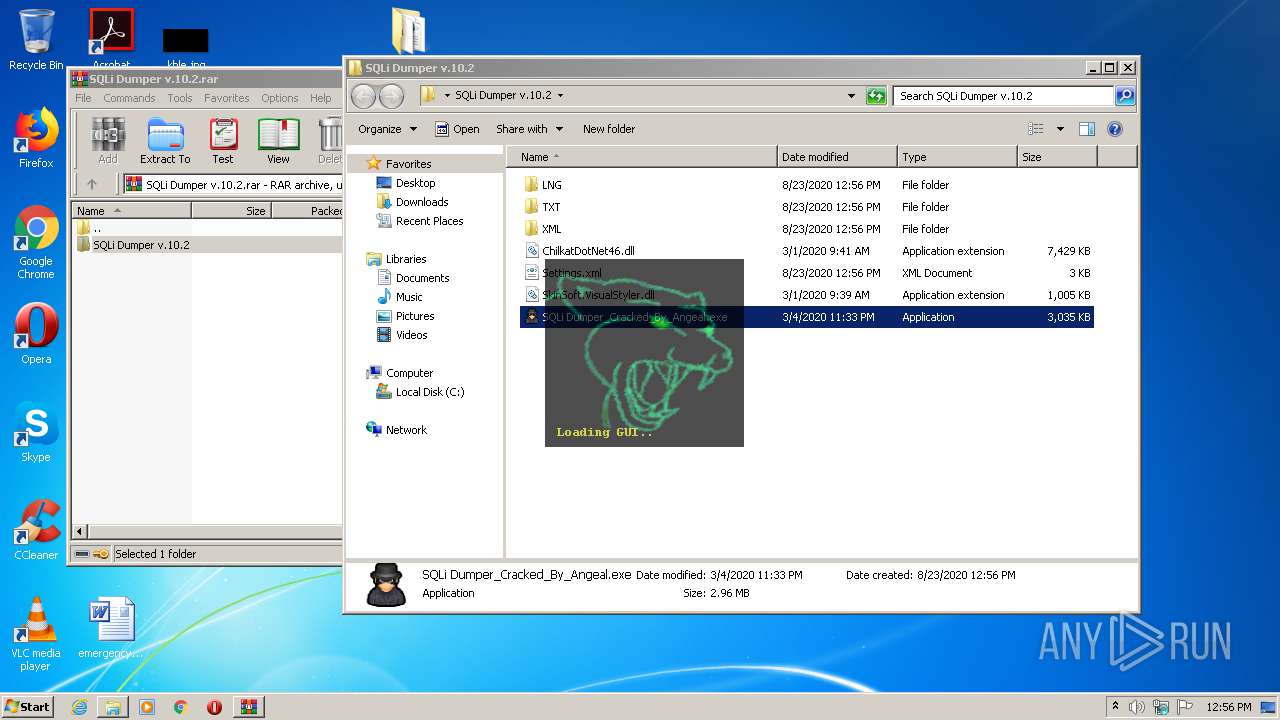The width and height of the screenshot is (1280, 720).
Task: Click the View icon in WinRAR toolbar
Action: pos(278,140)
